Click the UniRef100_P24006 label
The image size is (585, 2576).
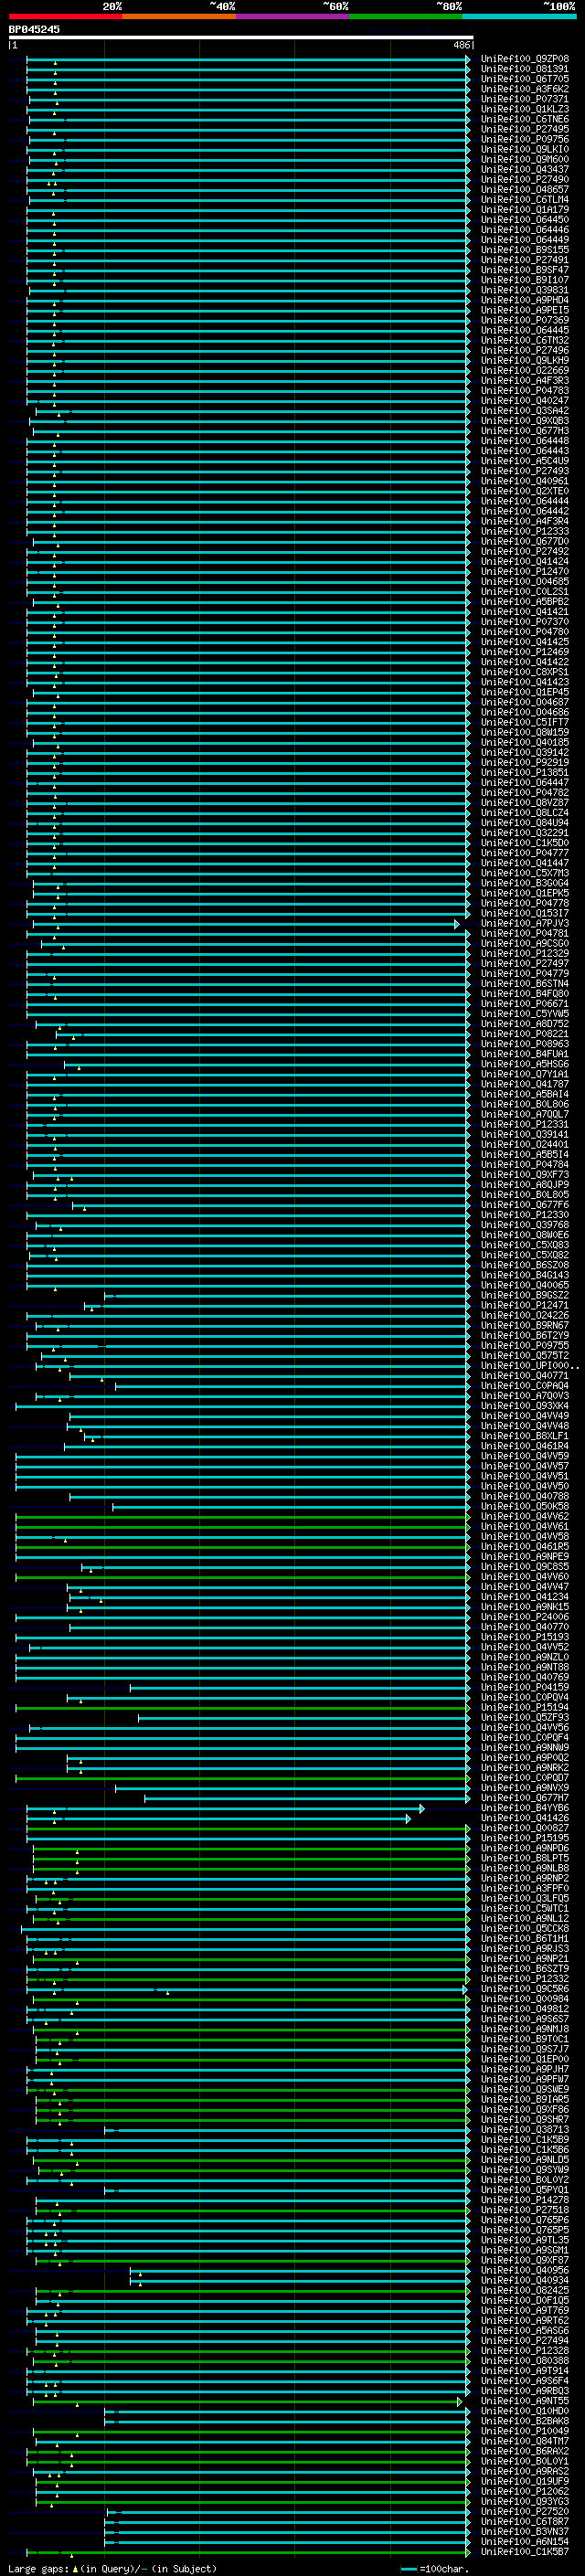(x=524, y=1617)
